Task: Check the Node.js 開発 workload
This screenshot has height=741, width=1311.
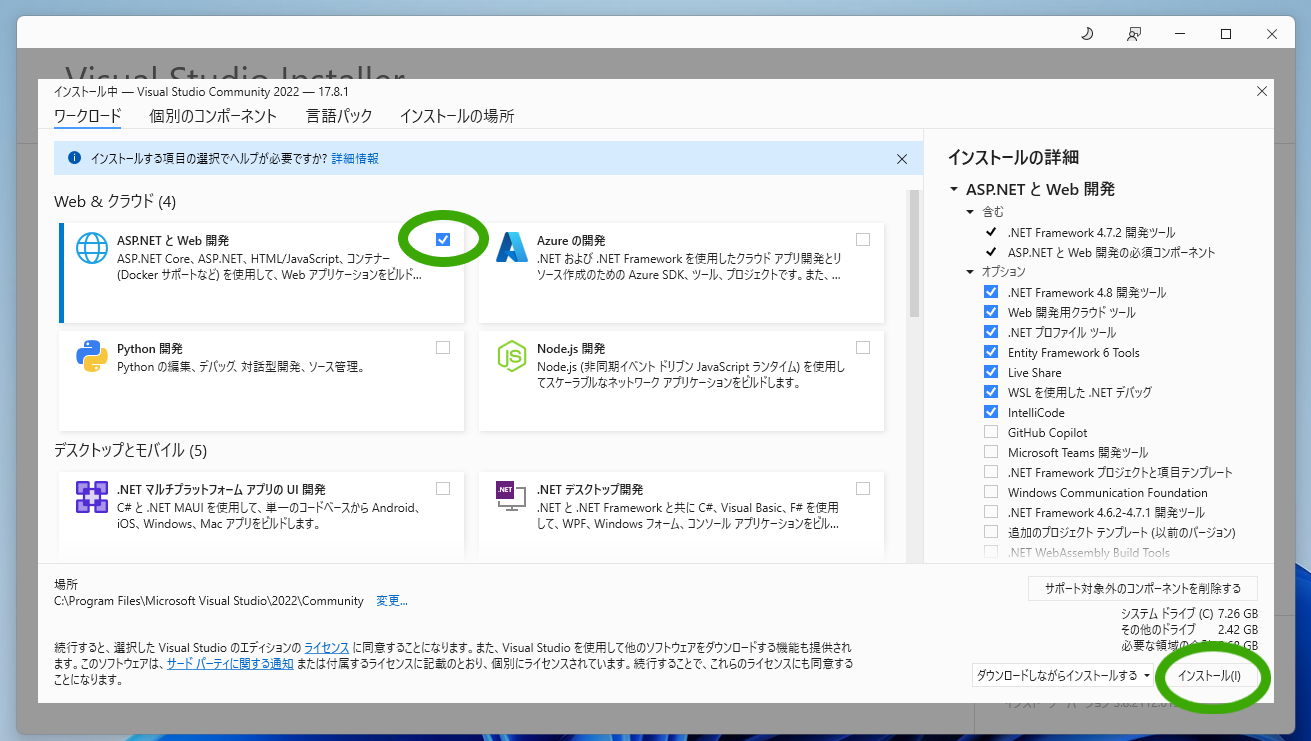Action: coord(863,348)
